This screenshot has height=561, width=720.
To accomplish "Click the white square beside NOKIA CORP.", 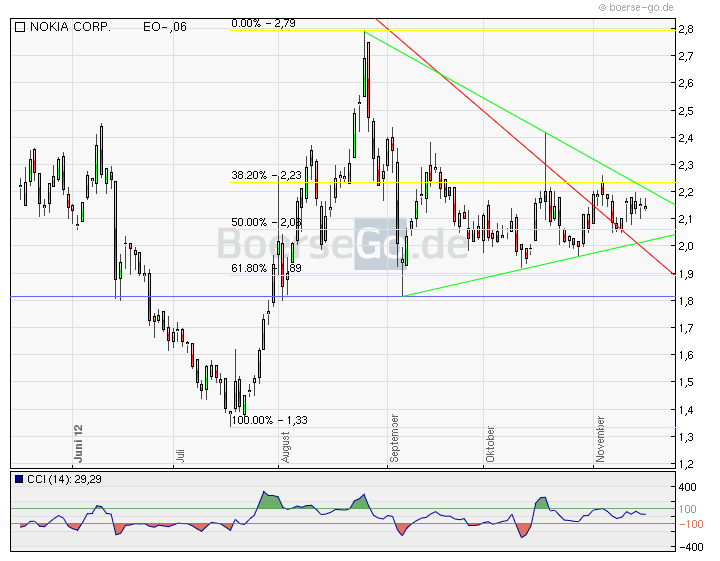I will click(x=19, y=28).
